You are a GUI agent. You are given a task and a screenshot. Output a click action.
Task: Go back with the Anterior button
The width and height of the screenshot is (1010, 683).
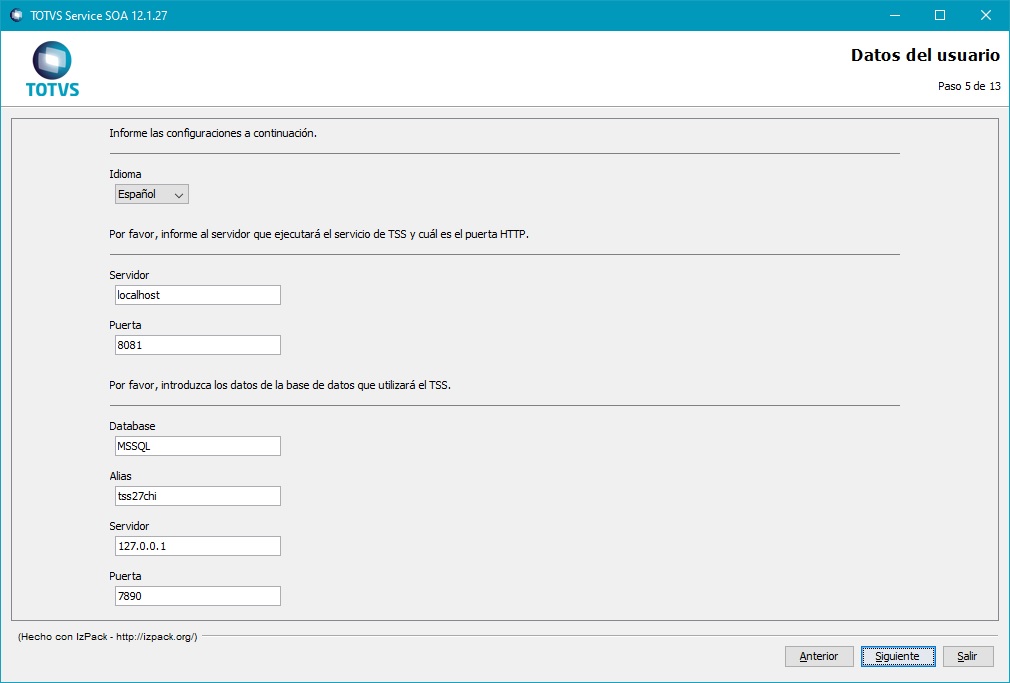(819, 656)
